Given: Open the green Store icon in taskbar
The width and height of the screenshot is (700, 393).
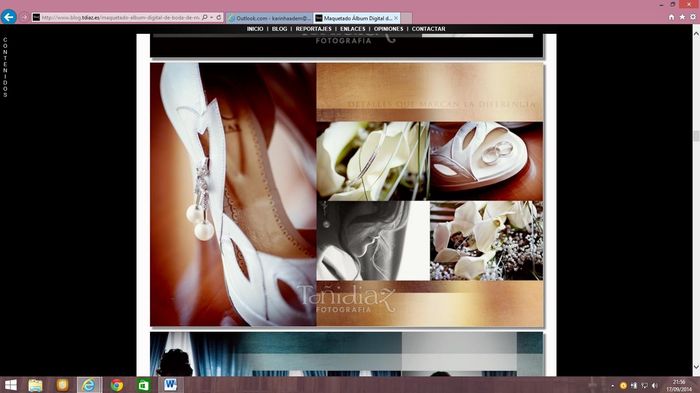Looking at the screenshot, I should [x=144, y=385].
